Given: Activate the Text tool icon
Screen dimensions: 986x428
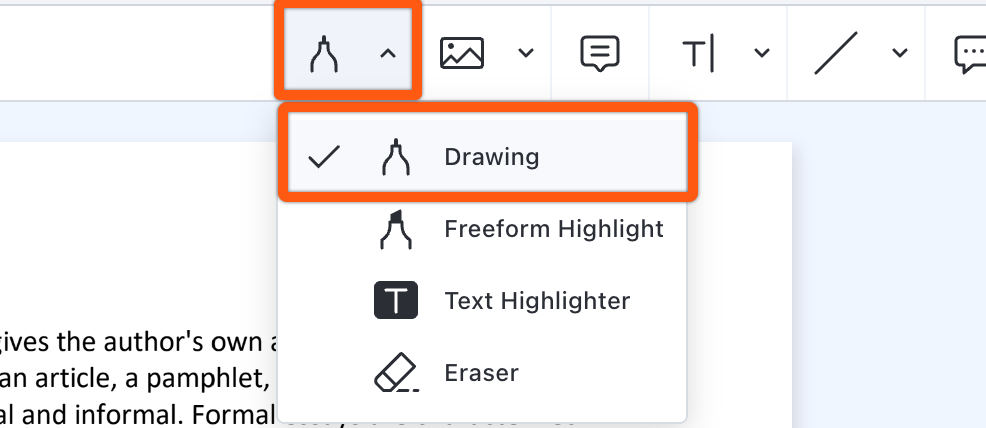Looking at the screenshot, I should click(699, 53).
